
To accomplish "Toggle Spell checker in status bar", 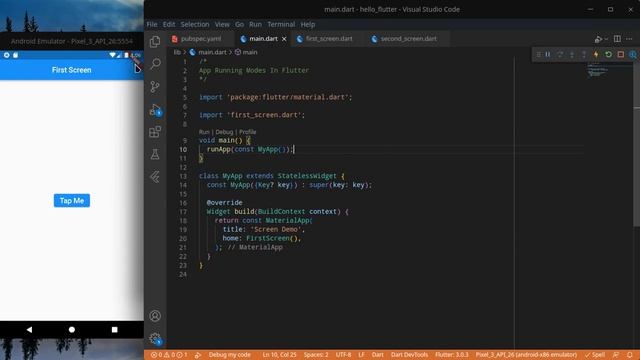I will tap(596, 355).
